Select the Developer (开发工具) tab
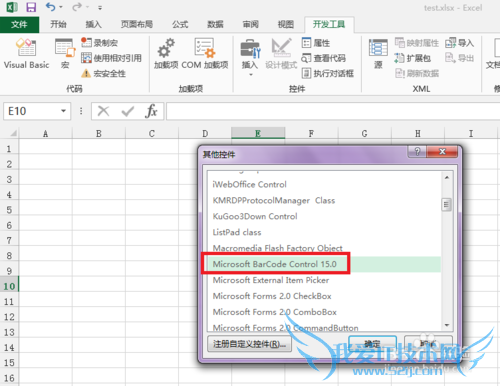The width and height of the screenshot is (500, 386). [329, 24]
